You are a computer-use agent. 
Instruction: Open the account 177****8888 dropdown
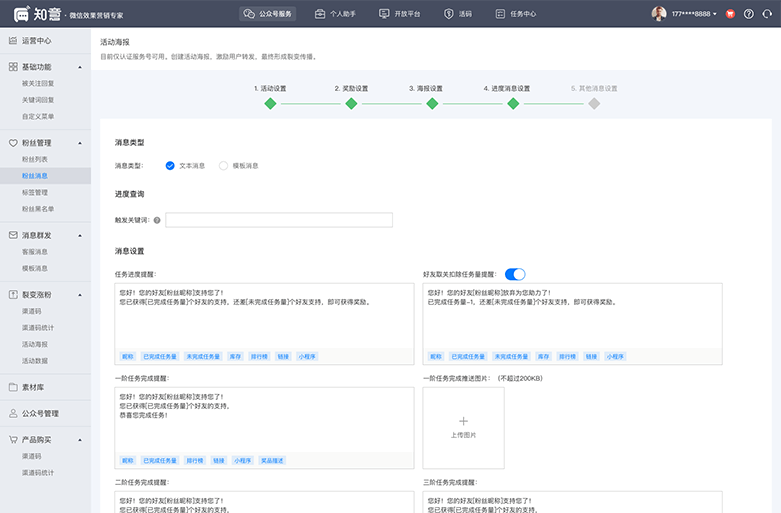(694, 14)
